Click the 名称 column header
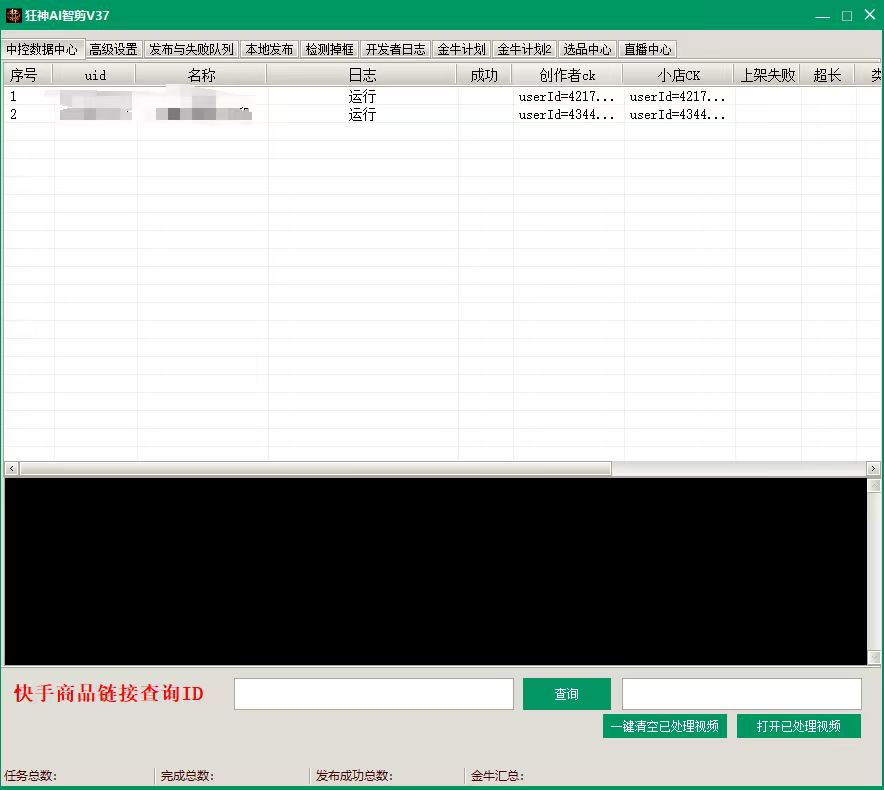The width and height of the screenshot is (884, 790). pyautogui.click(x=201, y=75)
